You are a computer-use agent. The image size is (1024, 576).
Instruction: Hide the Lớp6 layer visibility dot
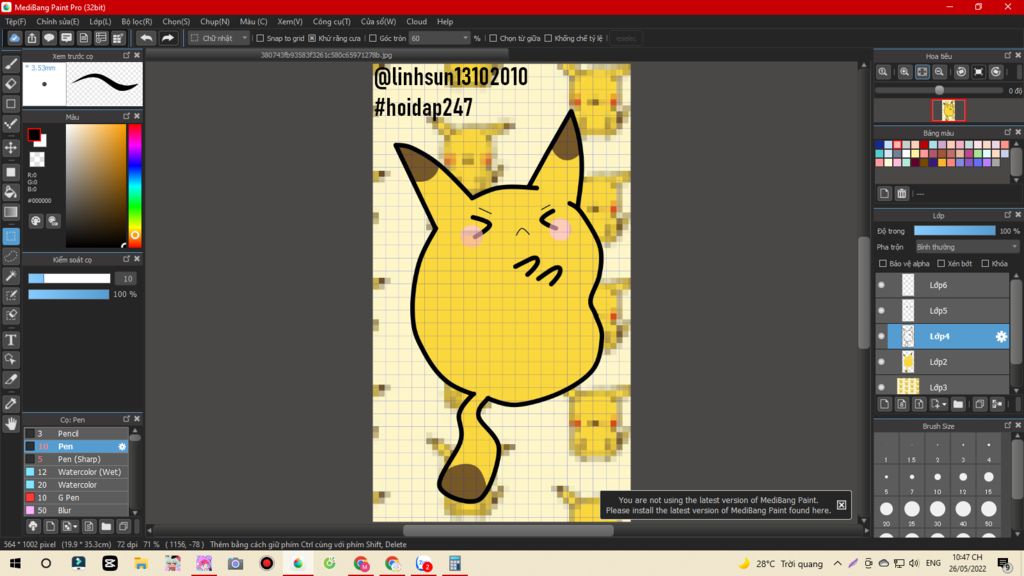pyautogui.click(x=882, y=285)
